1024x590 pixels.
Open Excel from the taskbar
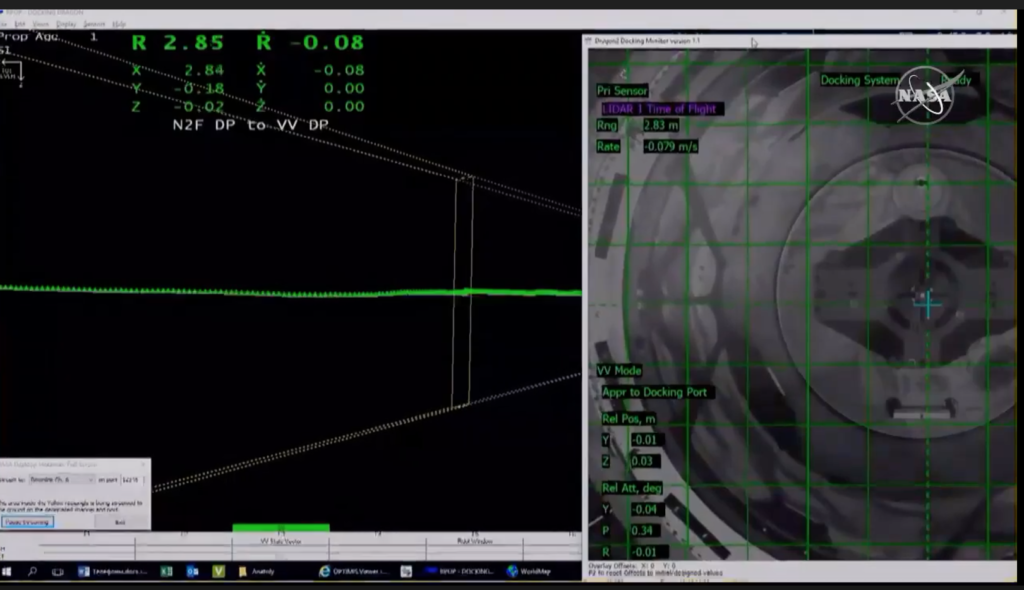pyautogui.click(x=167, y=572)
